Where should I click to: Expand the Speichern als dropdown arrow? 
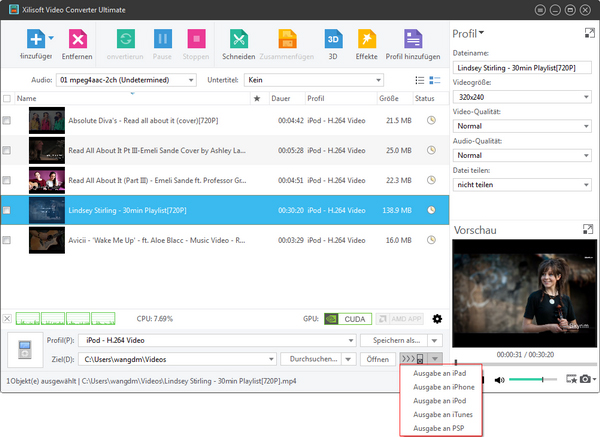tap(435, 340)
